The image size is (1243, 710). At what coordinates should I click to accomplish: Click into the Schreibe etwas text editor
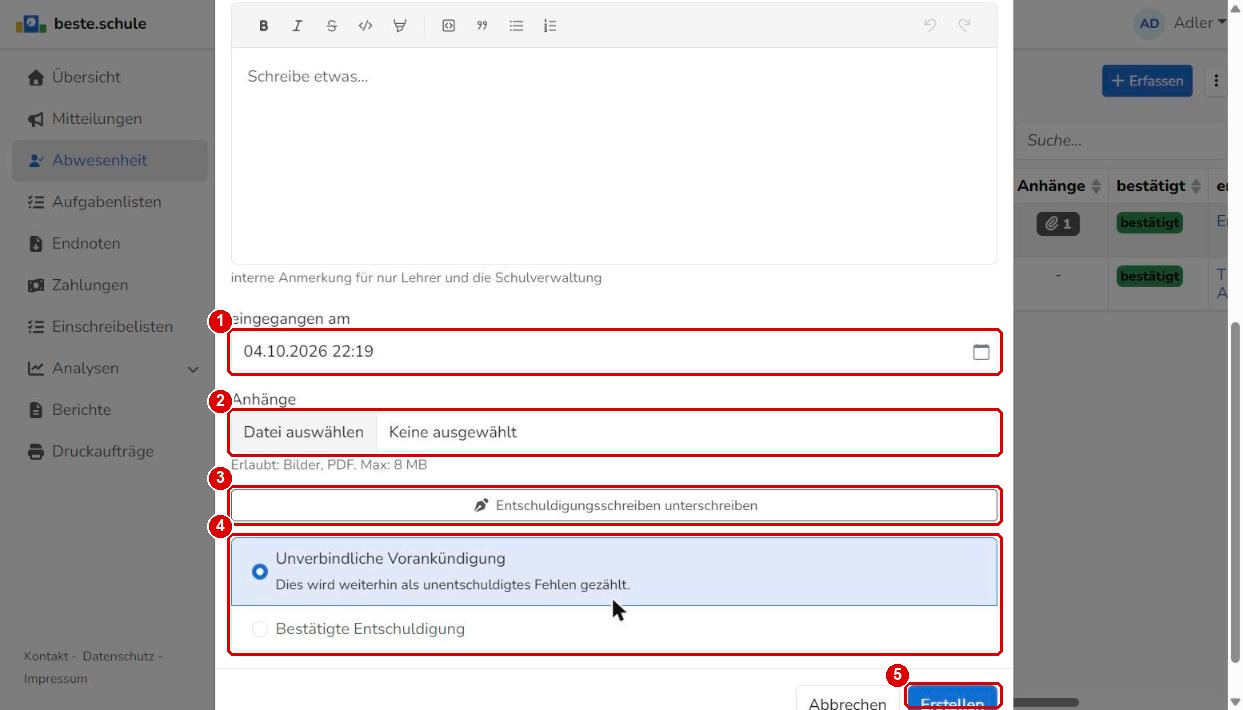point(614,155)
